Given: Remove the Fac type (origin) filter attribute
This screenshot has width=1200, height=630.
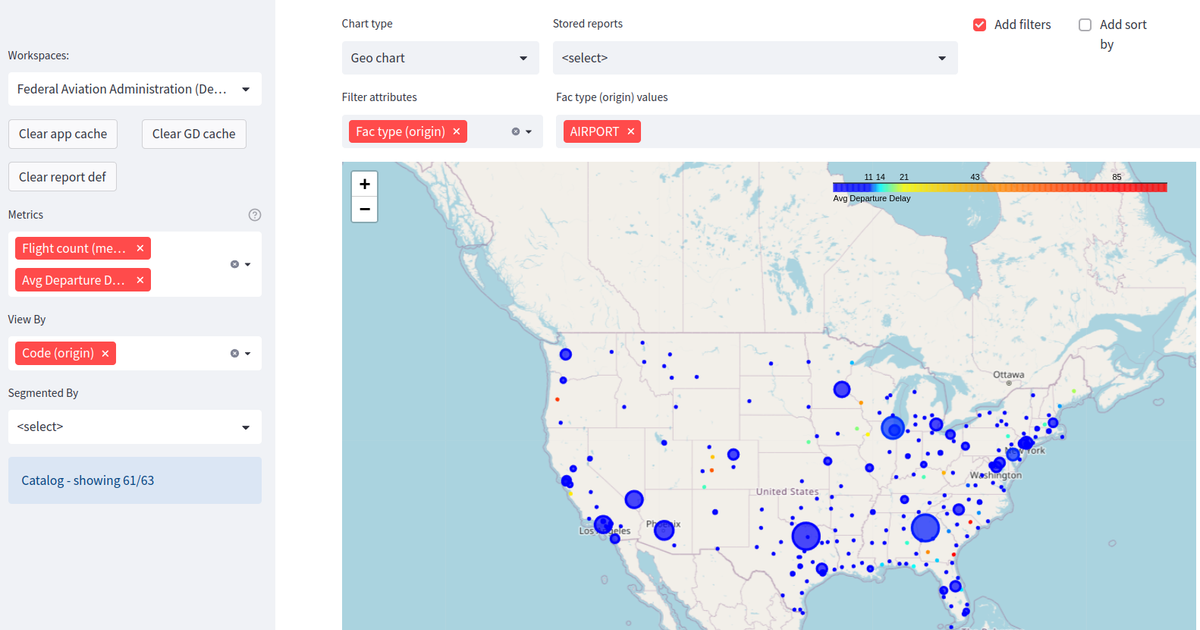Looking at the screenshot, I should point(456,131).
